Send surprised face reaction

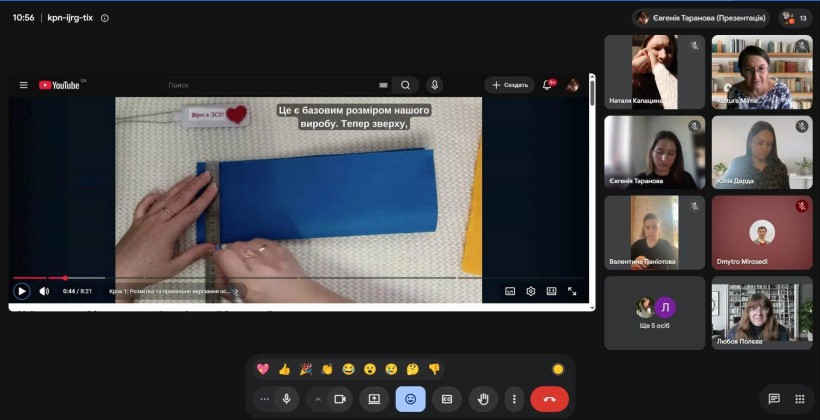point(370,369)
